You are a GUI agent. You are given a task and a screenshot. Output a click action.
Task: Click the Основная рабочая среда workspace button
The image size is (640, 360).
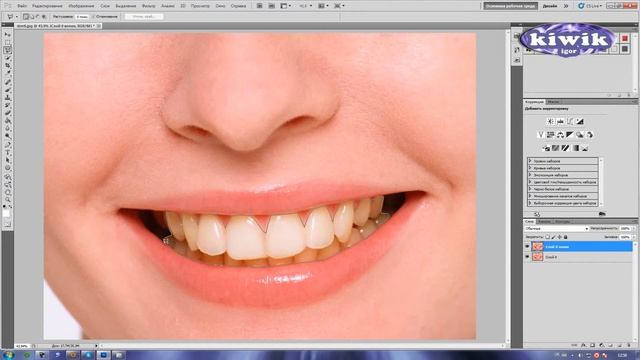click(510, 6)
